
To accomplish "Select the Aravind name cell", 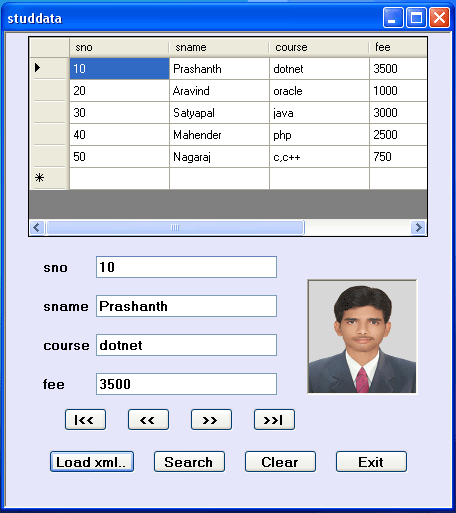I will coord(219,90).
